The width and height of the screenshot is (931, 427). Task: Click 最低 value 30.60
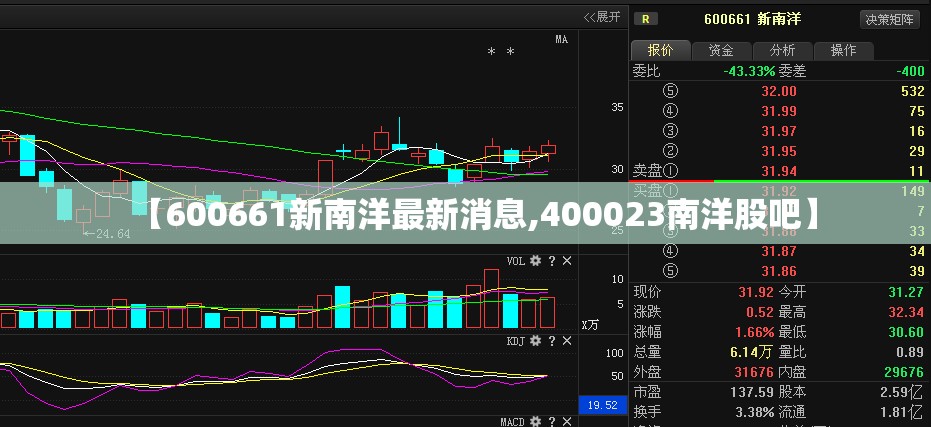906,332
